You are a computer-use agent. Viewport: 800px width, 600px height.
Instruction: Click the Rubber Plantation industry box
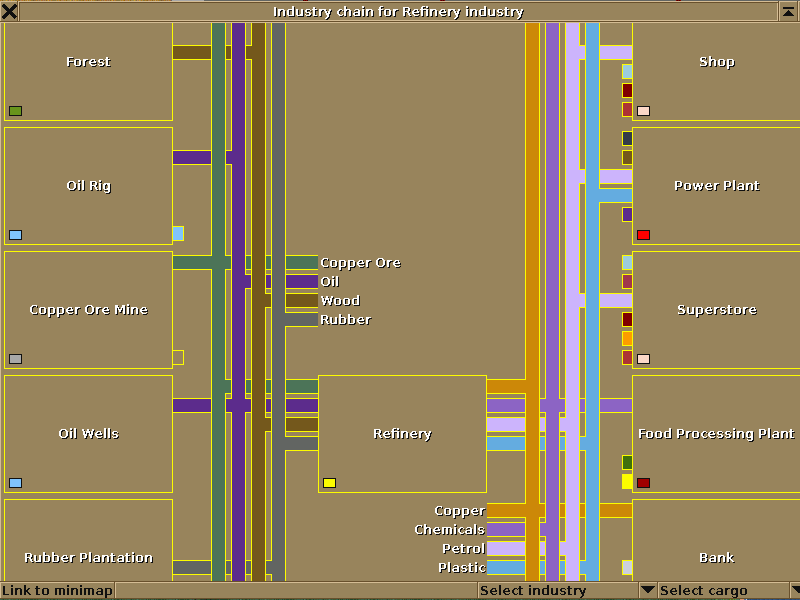pos(88,540)
